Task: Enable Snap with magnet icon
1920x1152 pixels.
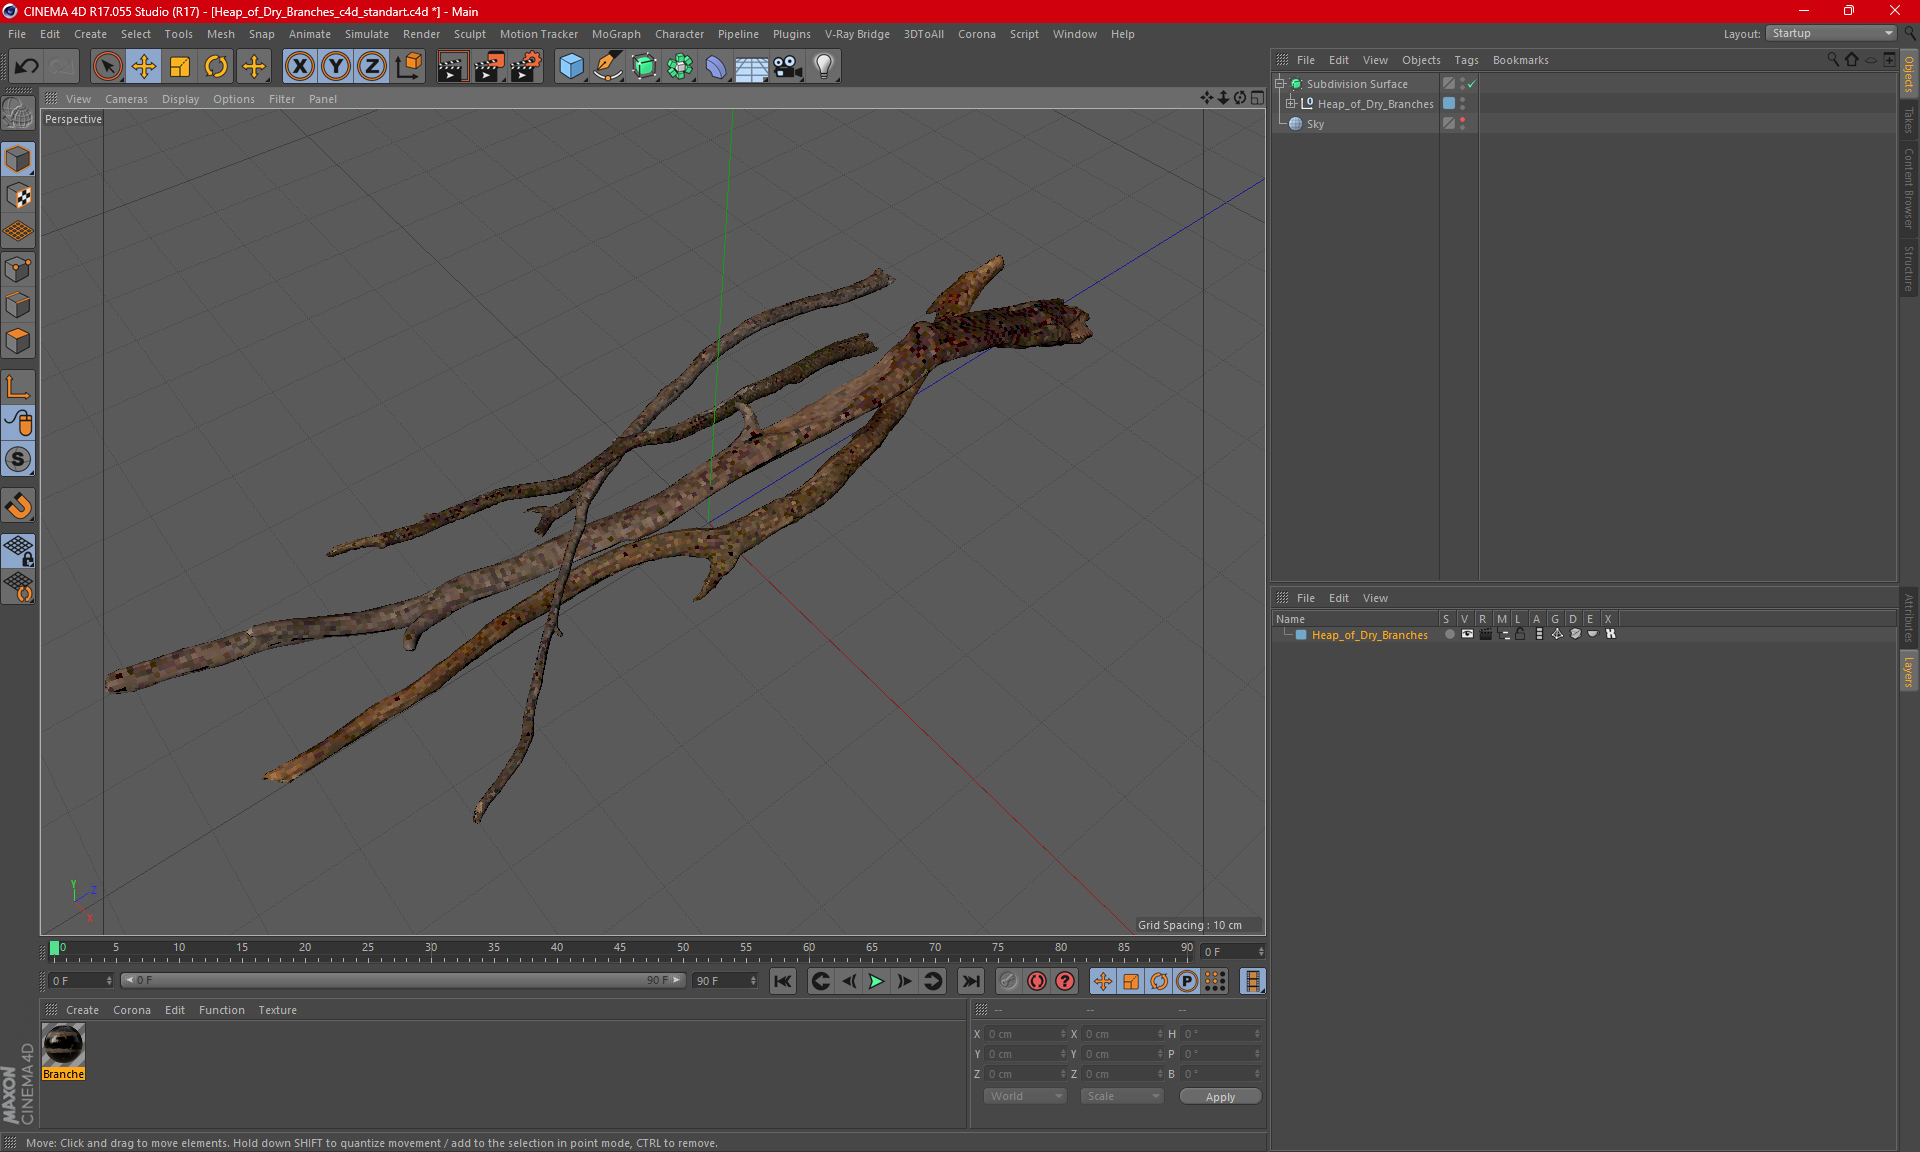Action: (18, 506)
